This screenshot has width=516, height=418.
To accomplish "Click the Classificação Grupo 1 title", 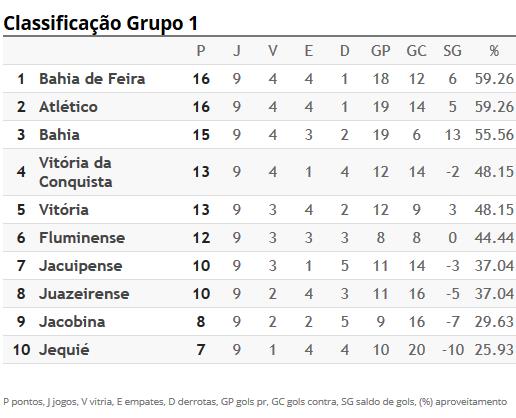I will [101, 23].
